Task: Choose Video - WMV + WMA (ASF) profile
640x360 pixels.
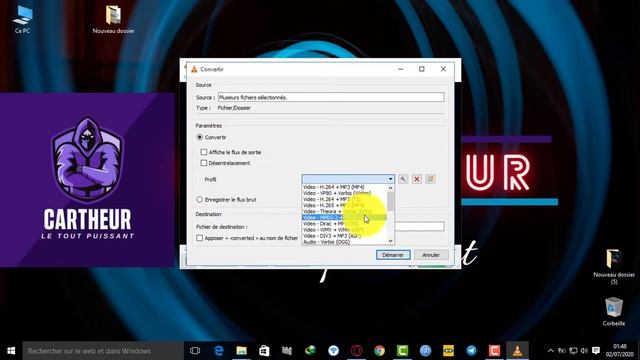Action: point(344,230)
